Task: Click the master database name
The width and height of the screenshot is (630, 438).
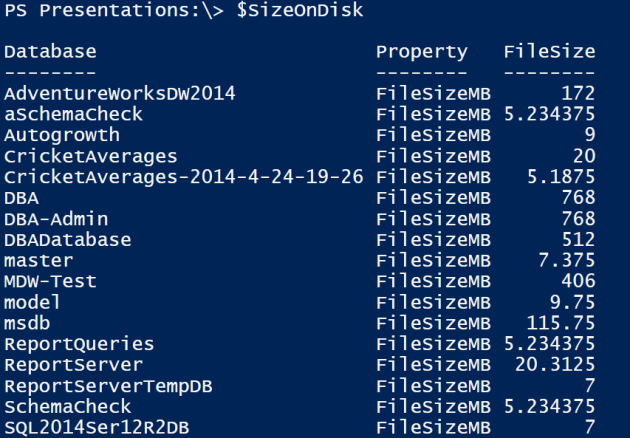Action: (39, 260)
